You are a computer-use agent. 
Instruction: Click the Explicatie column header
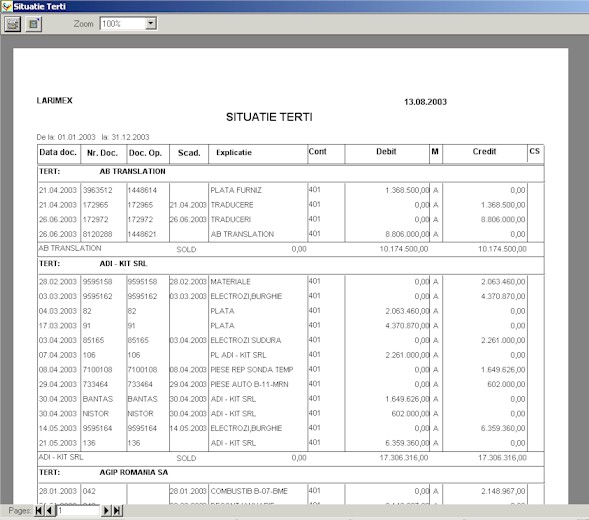(x=234, y=153)
